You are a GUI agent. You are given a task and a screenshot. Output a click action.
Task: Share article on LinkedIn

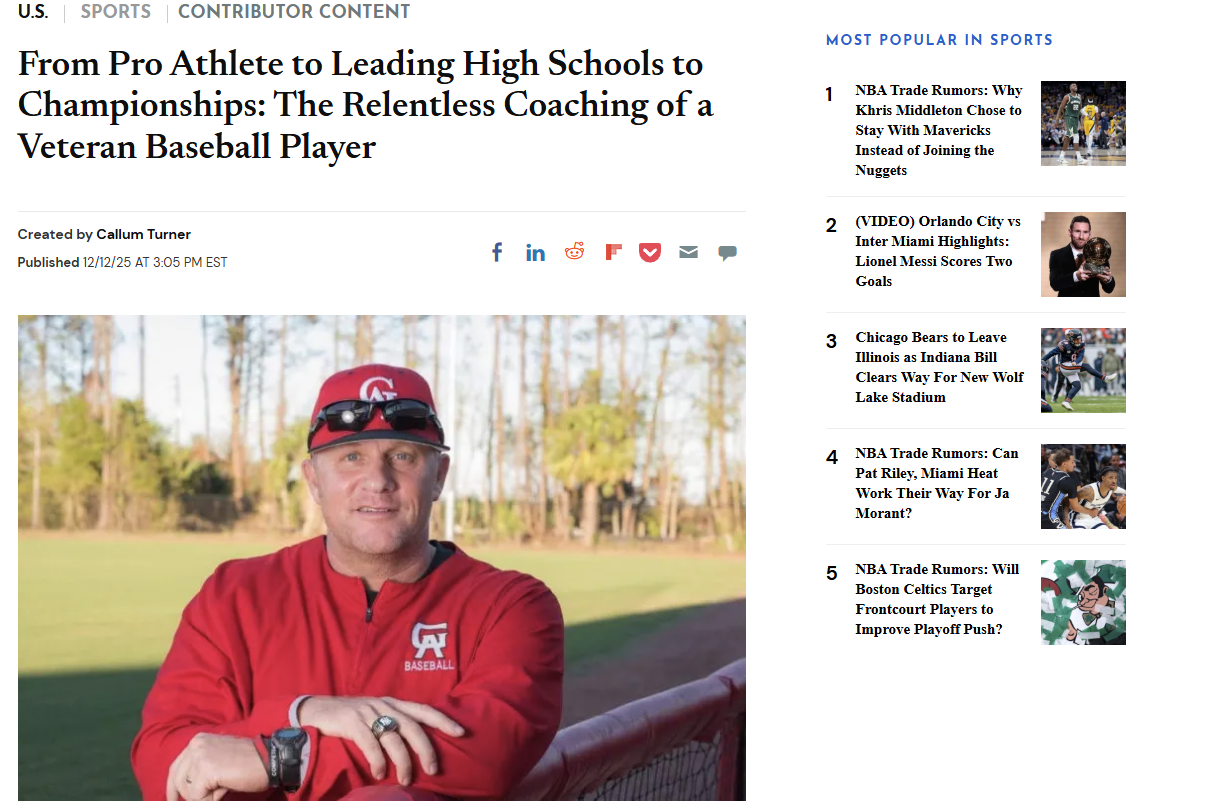pyautogui.click(x=535, y=252)
